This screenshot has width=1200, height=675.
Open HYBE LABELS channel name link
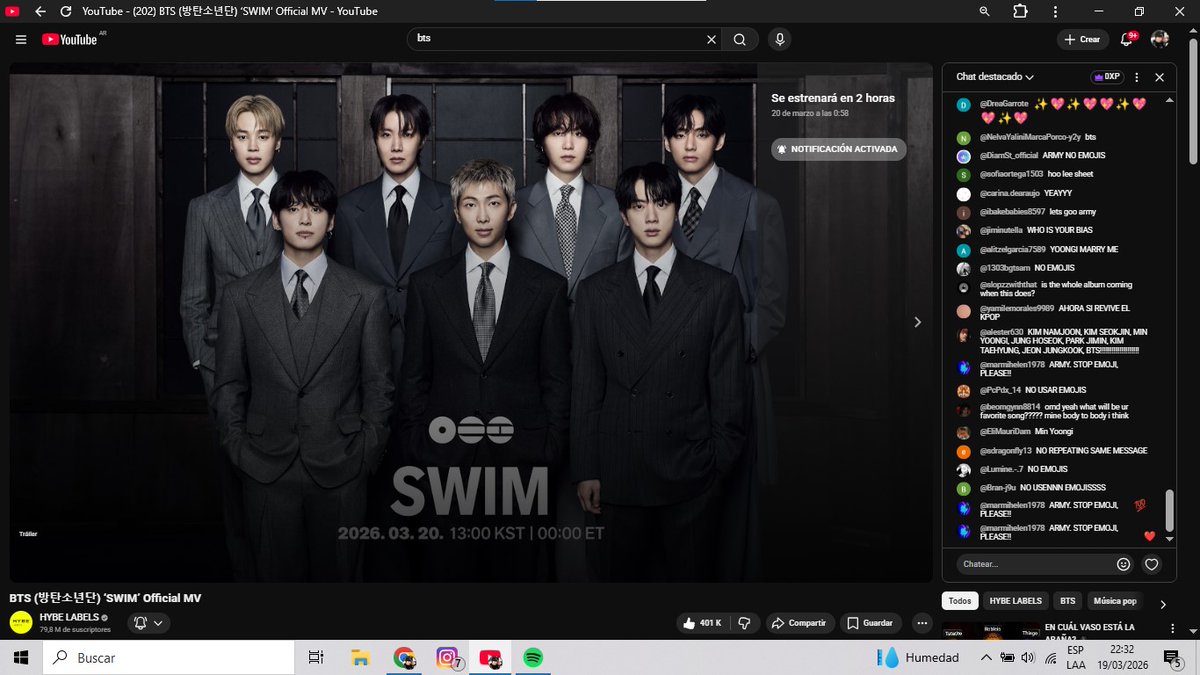click(x=69, y=618)
